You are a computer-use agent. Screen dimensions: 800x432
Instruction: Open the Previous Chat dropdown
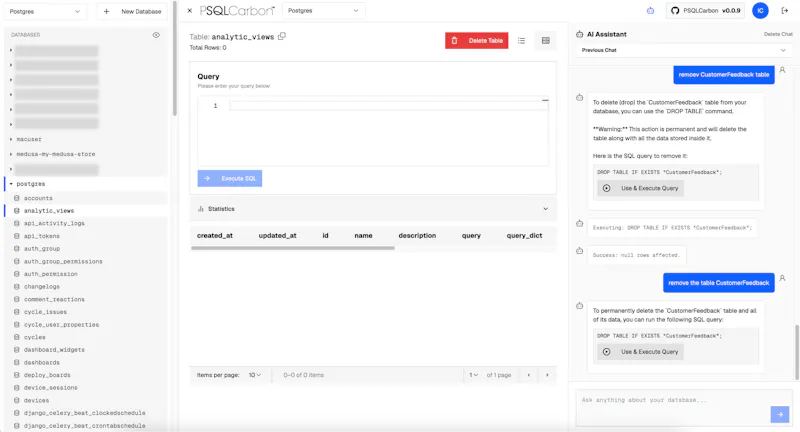(x=684, y=50)
